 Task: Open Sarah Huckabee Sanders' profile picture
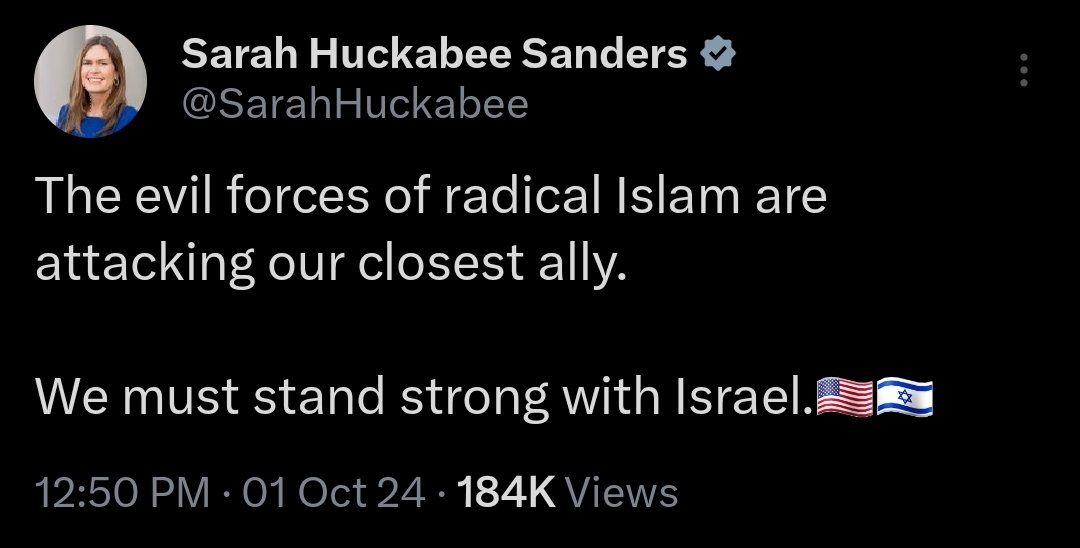click(x=91, y=81)
